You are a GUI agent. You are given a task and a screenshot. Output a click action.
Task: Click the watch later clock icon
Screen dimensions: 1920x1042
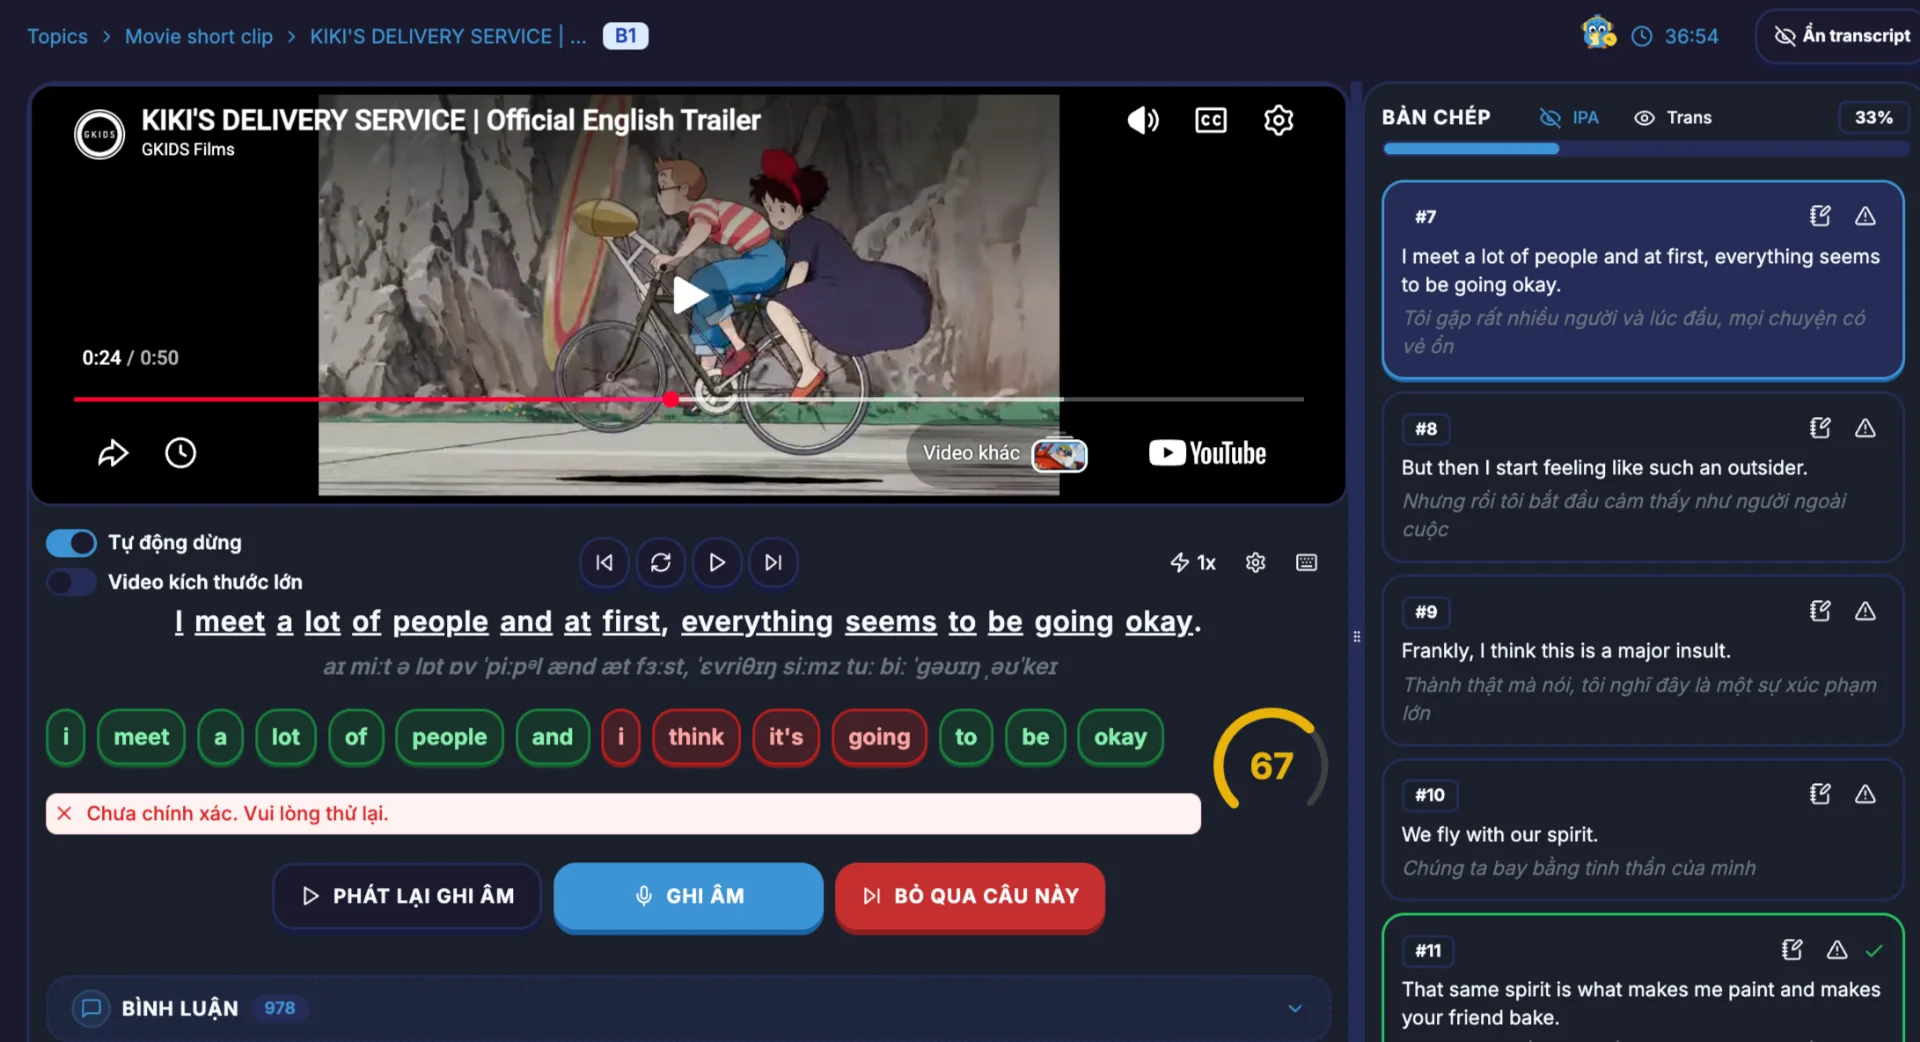click(181, 453)
